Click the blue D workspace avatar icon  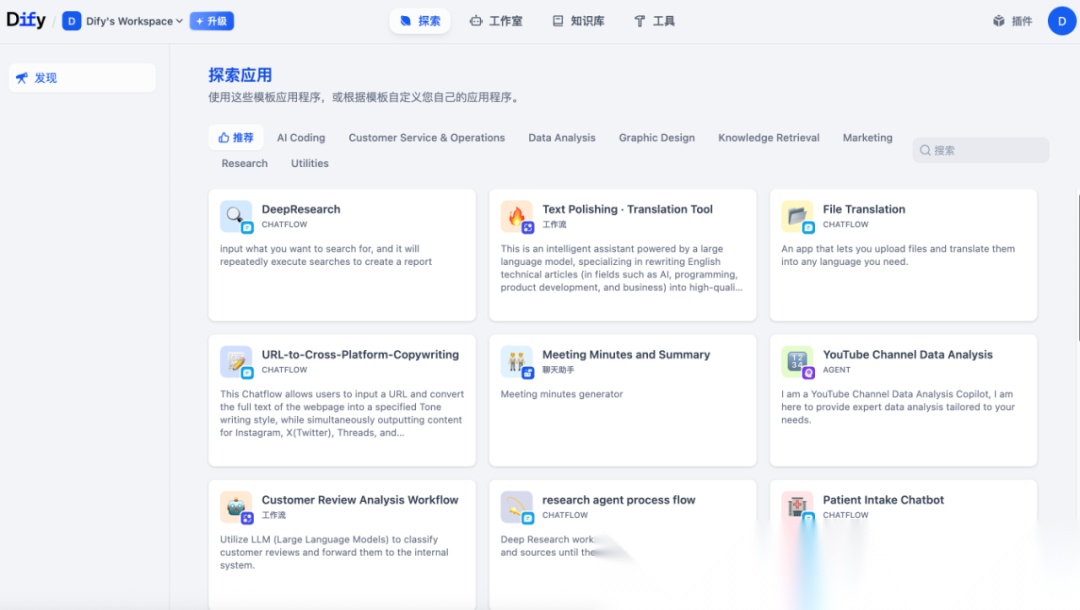coord(71,21)
